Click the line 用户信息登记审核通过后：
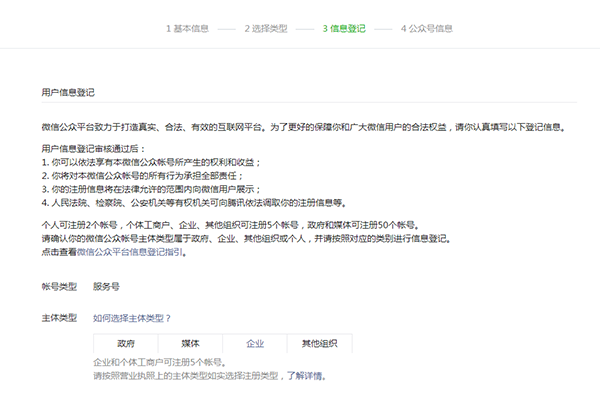600x400 pixels. coord(93,149)
